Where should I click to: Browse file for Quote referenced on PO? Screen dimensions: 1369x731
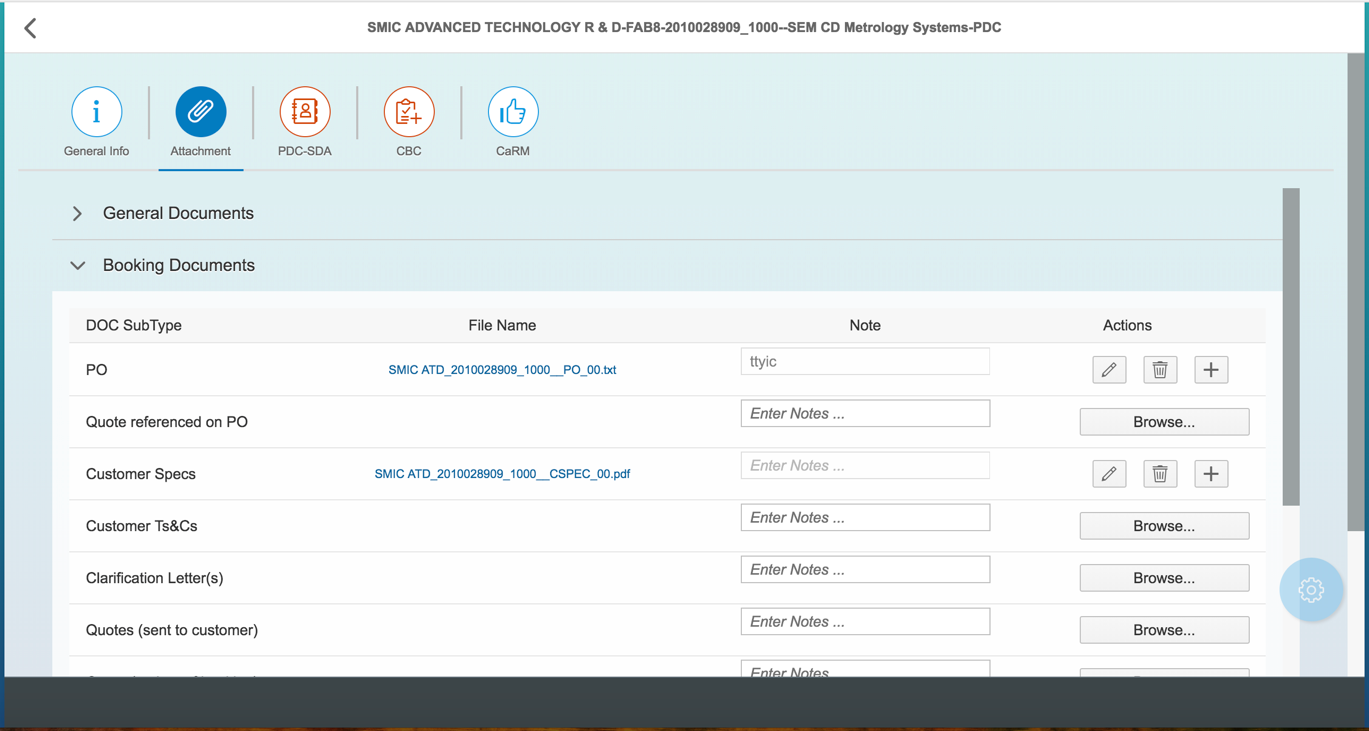click(x=1164, y=422)
